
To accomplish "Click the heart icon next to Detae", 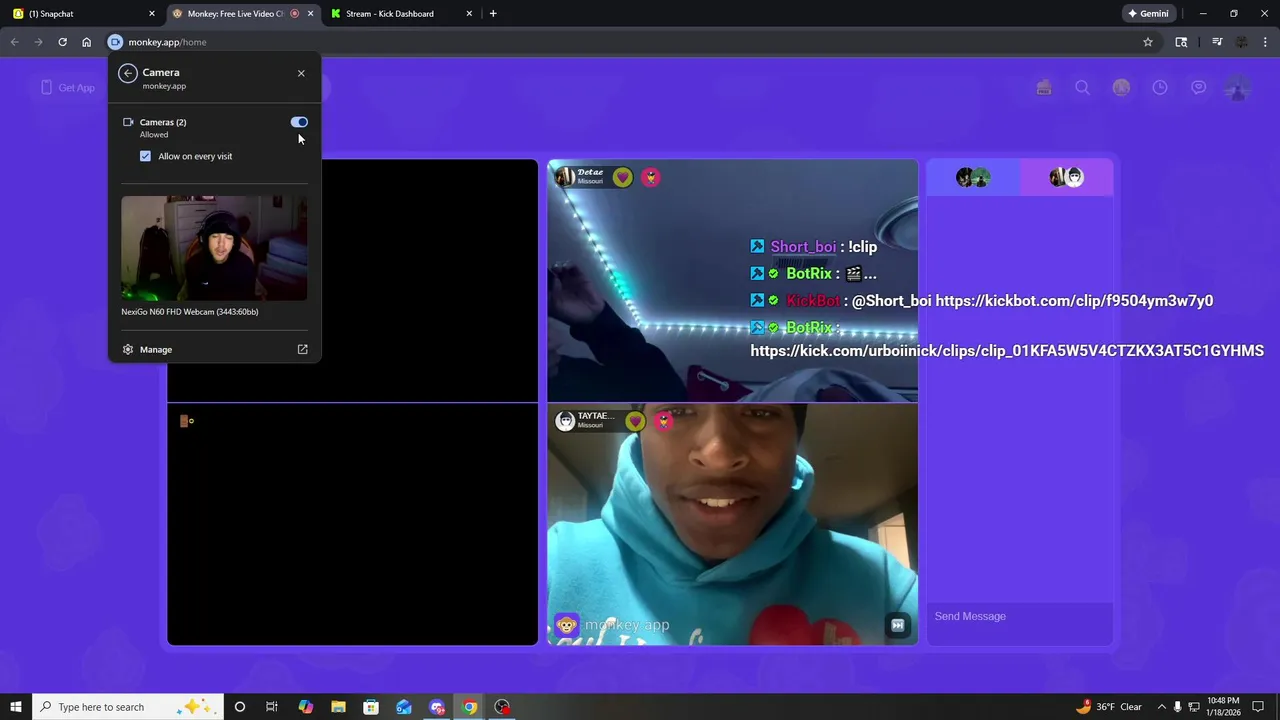I will (x=623, y=177).
